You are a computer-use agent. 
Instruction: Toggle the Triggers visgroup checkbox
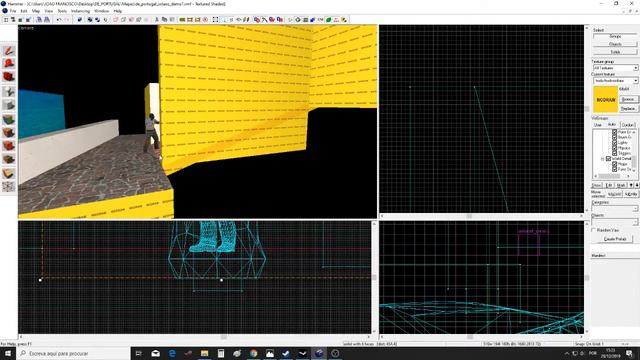(615, 153)
